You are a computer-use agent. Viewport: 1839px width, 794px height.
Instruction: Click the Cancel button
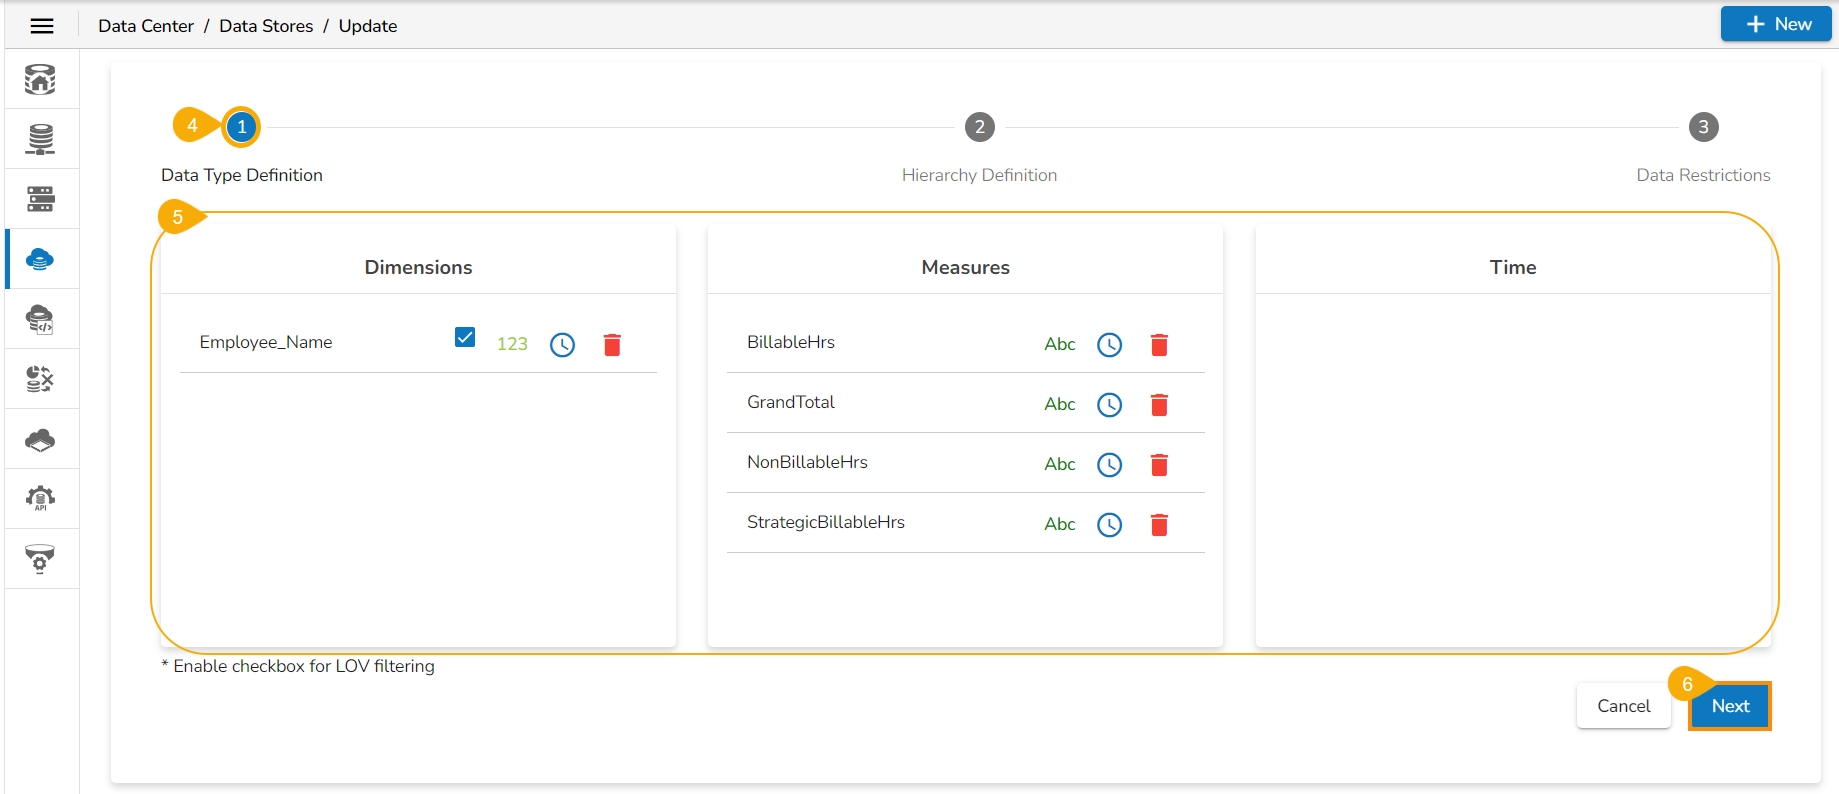[x=1623, y=706]
